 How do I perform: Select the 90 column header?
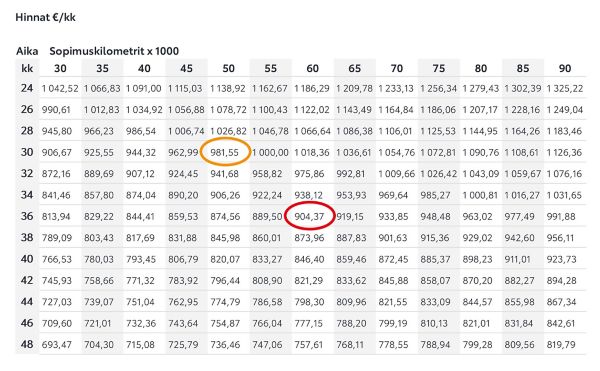(x=565, y=68)
